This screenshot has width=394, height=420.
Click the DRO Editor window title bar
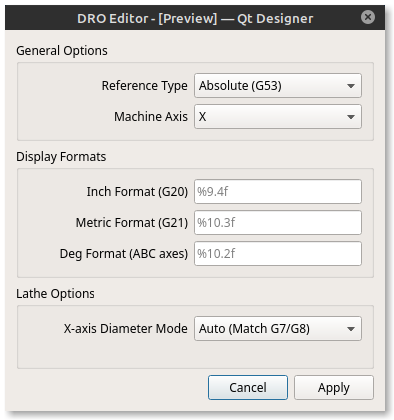[195, 18]
